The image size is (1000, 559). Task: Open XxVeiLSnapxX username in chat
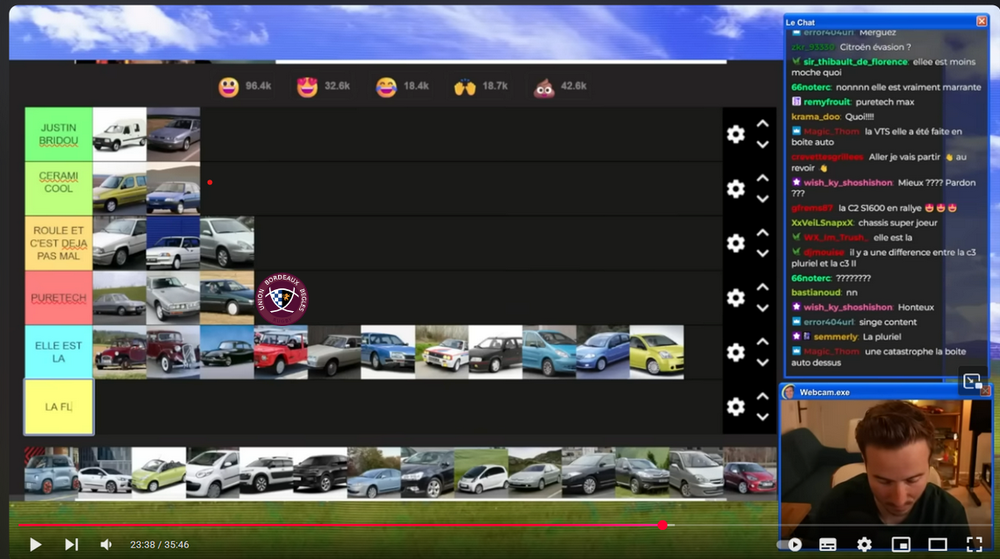[822, 223]
